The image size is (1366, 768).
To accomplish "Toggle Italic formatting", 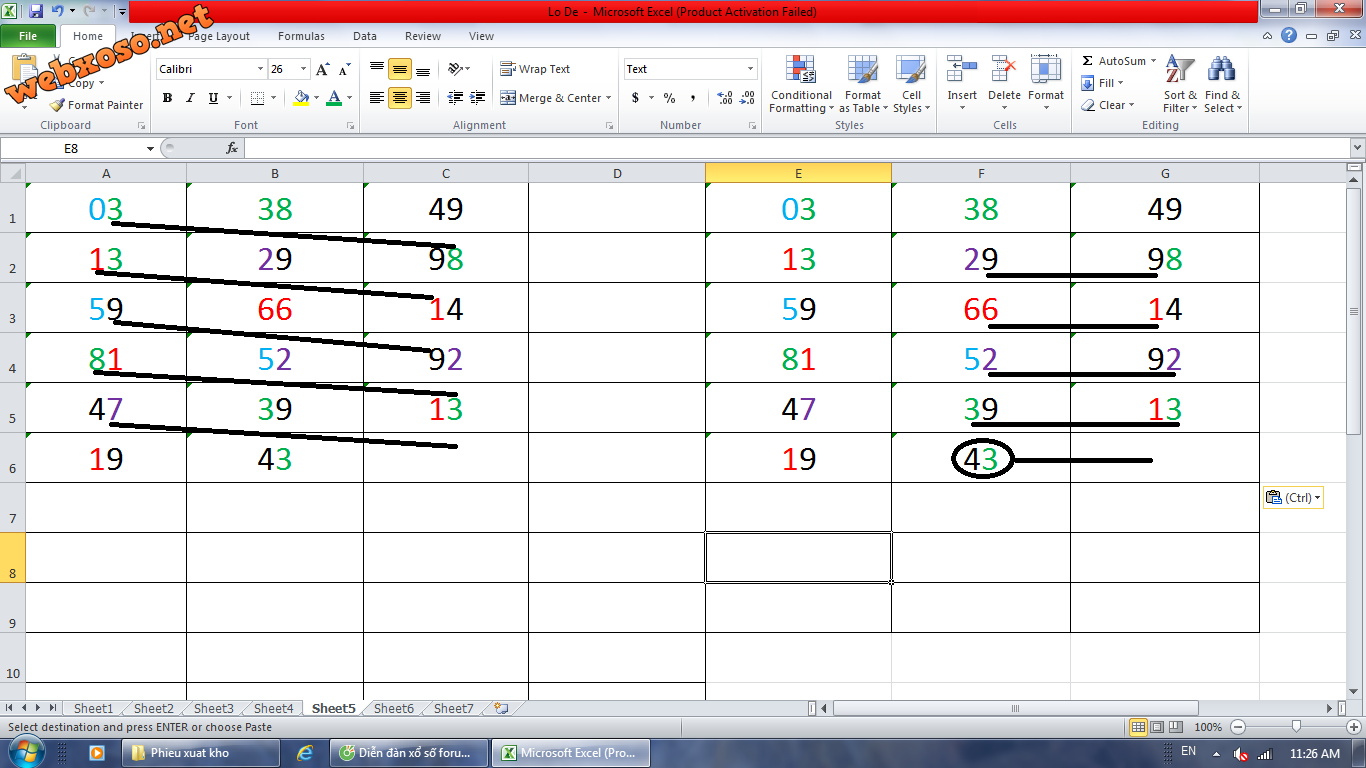I will pos(190,98).
